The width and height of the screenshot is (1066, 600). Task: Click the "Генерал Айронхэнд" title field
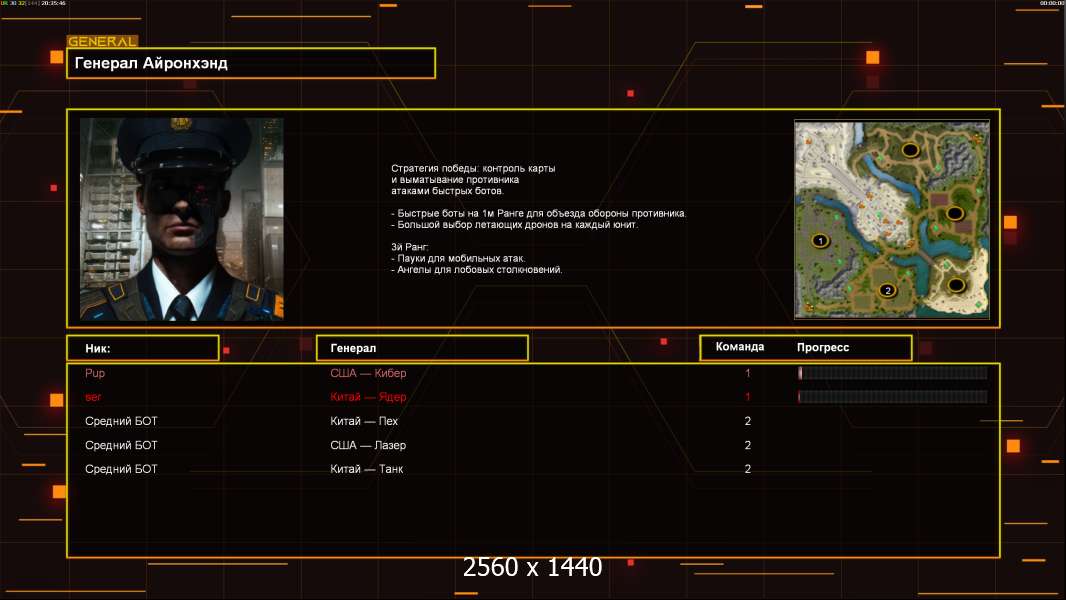pyautogui.click(x=251, y=63)
